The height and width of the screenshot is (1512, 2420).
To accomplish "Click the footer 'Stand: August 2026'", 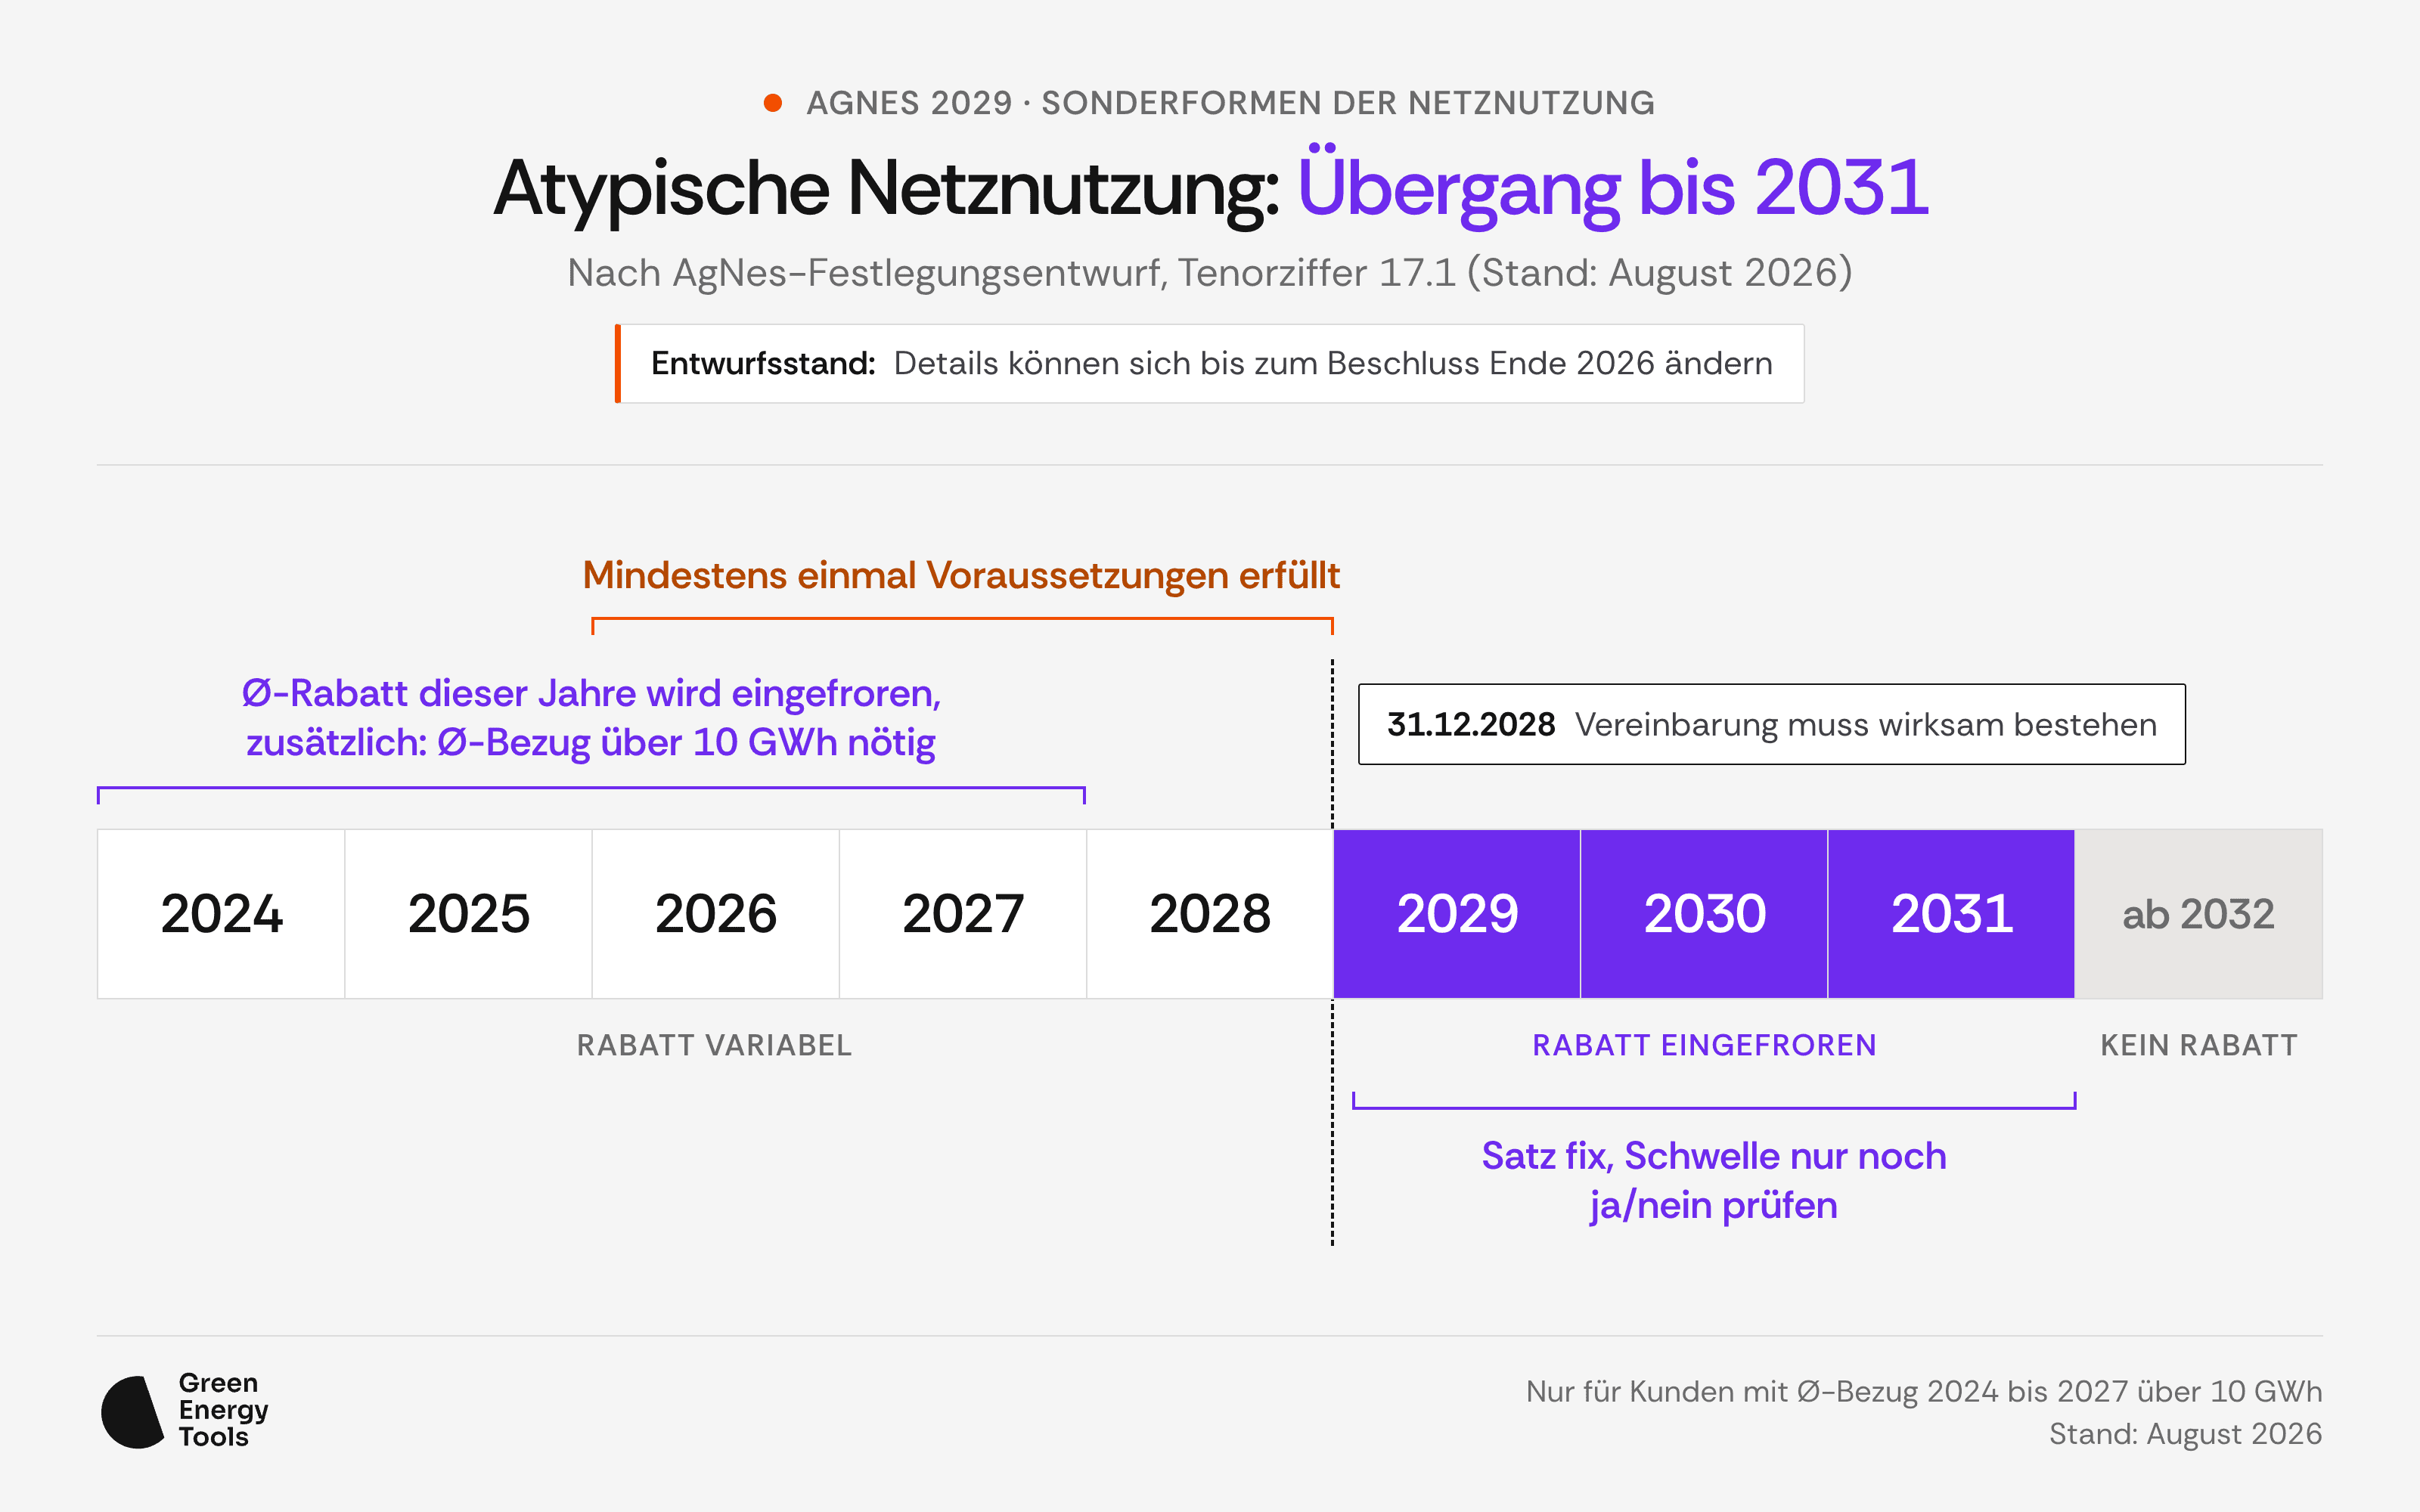I will click(x=2185, y=1434).
